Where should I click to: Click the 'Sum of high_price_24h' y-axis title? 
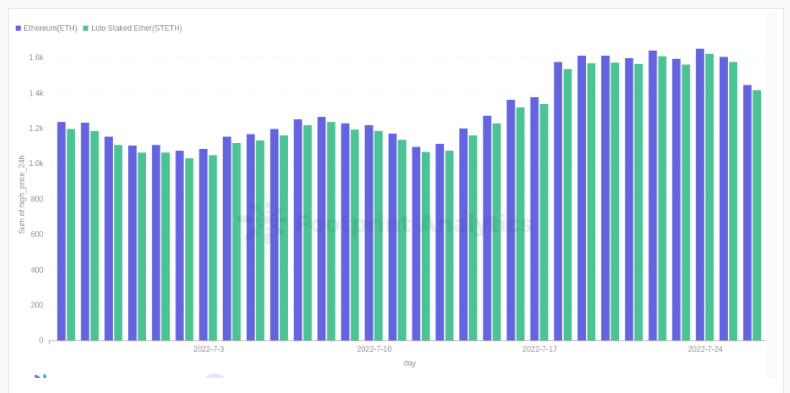click(x=22, y=194)
